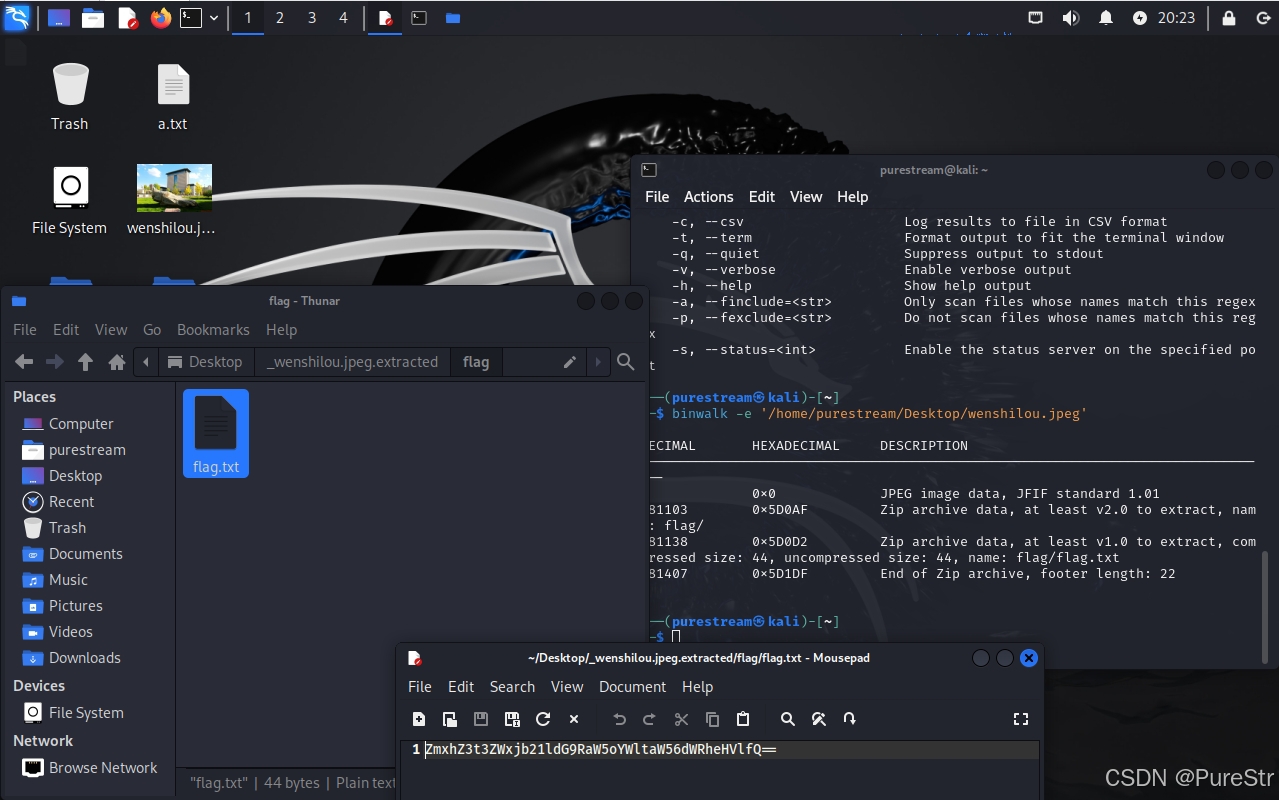Click the Desktop path button in Thunar
Viewport: 1279px width, 800px height.
click(x=205, y=362)
